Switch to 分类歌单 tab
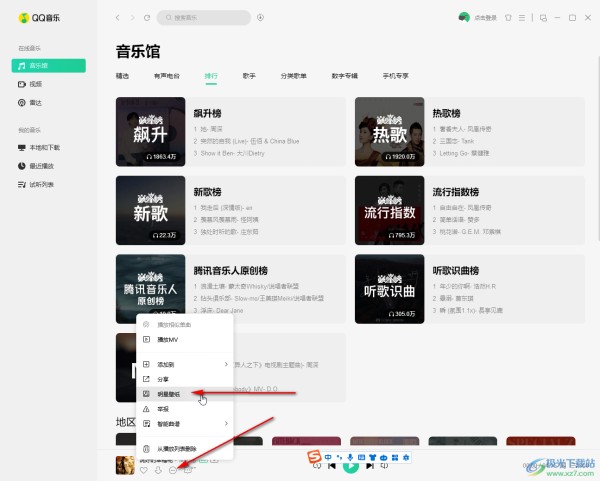Viewport: 600px width, 481px height. pos(293,76)
